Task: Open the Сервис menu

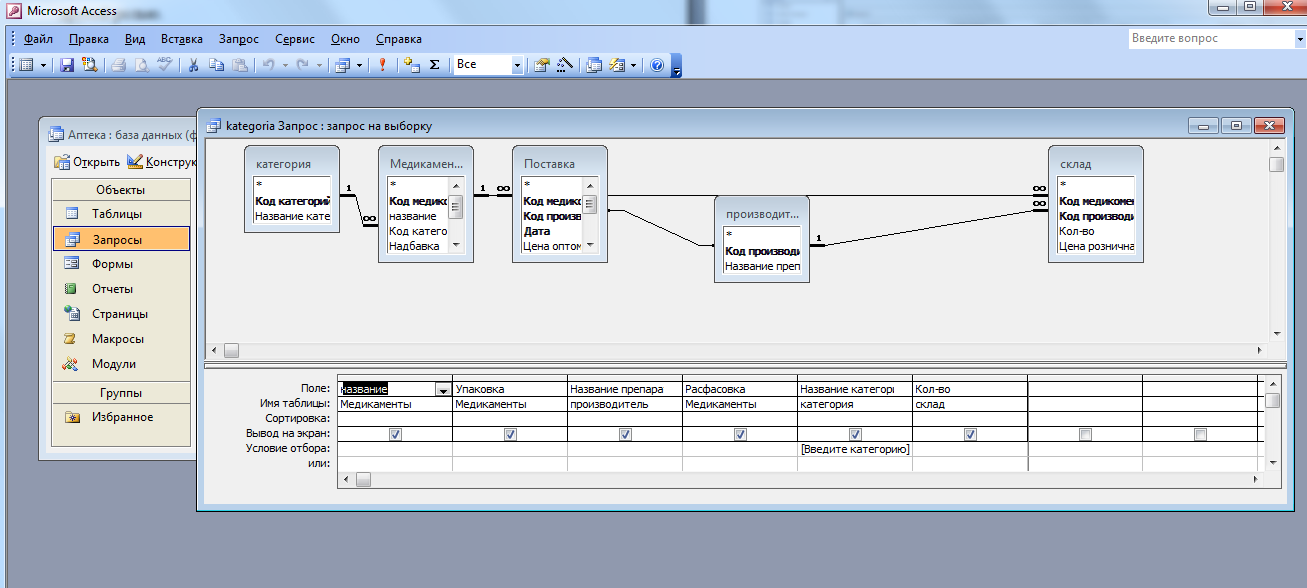Action: pyautogui.click(x=294, y=39)
